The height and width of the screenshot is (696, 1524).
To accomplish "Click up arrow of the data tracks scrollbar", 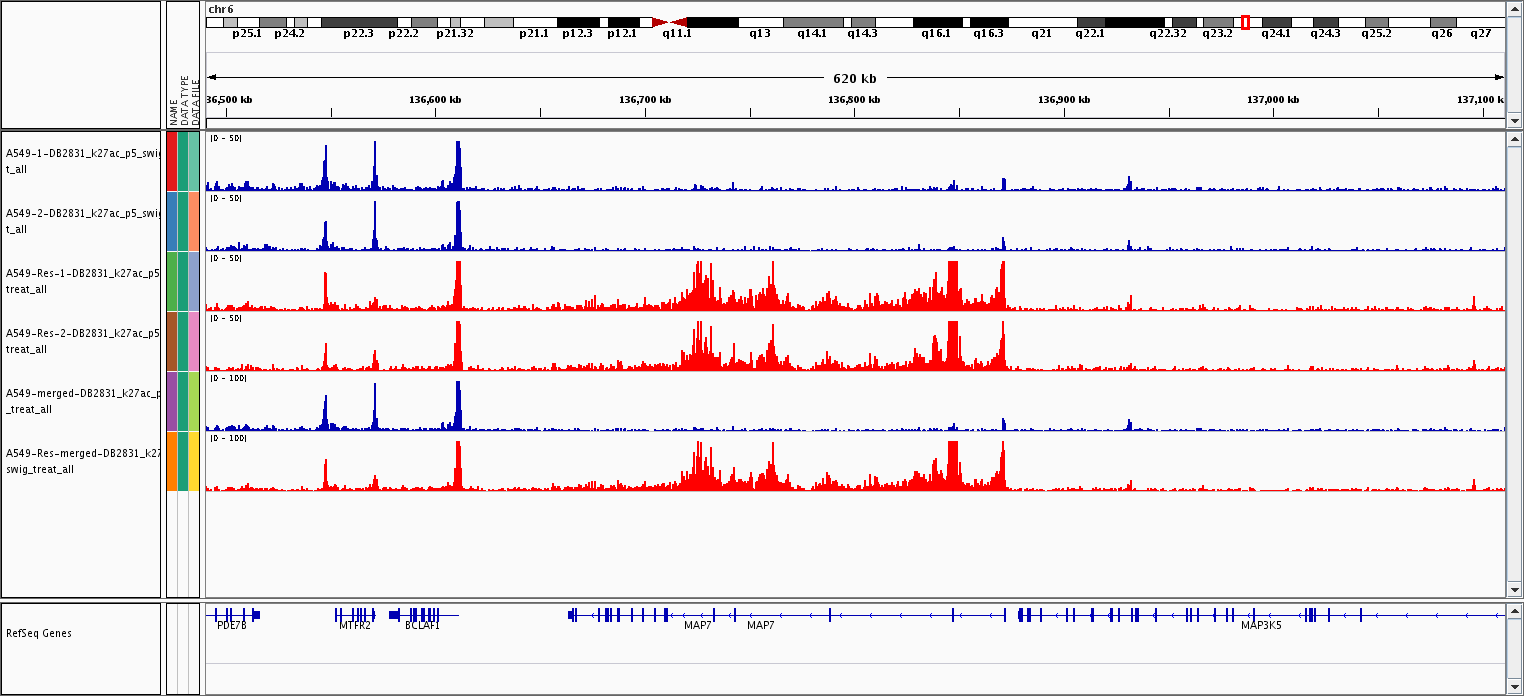I will point(1514,140).
